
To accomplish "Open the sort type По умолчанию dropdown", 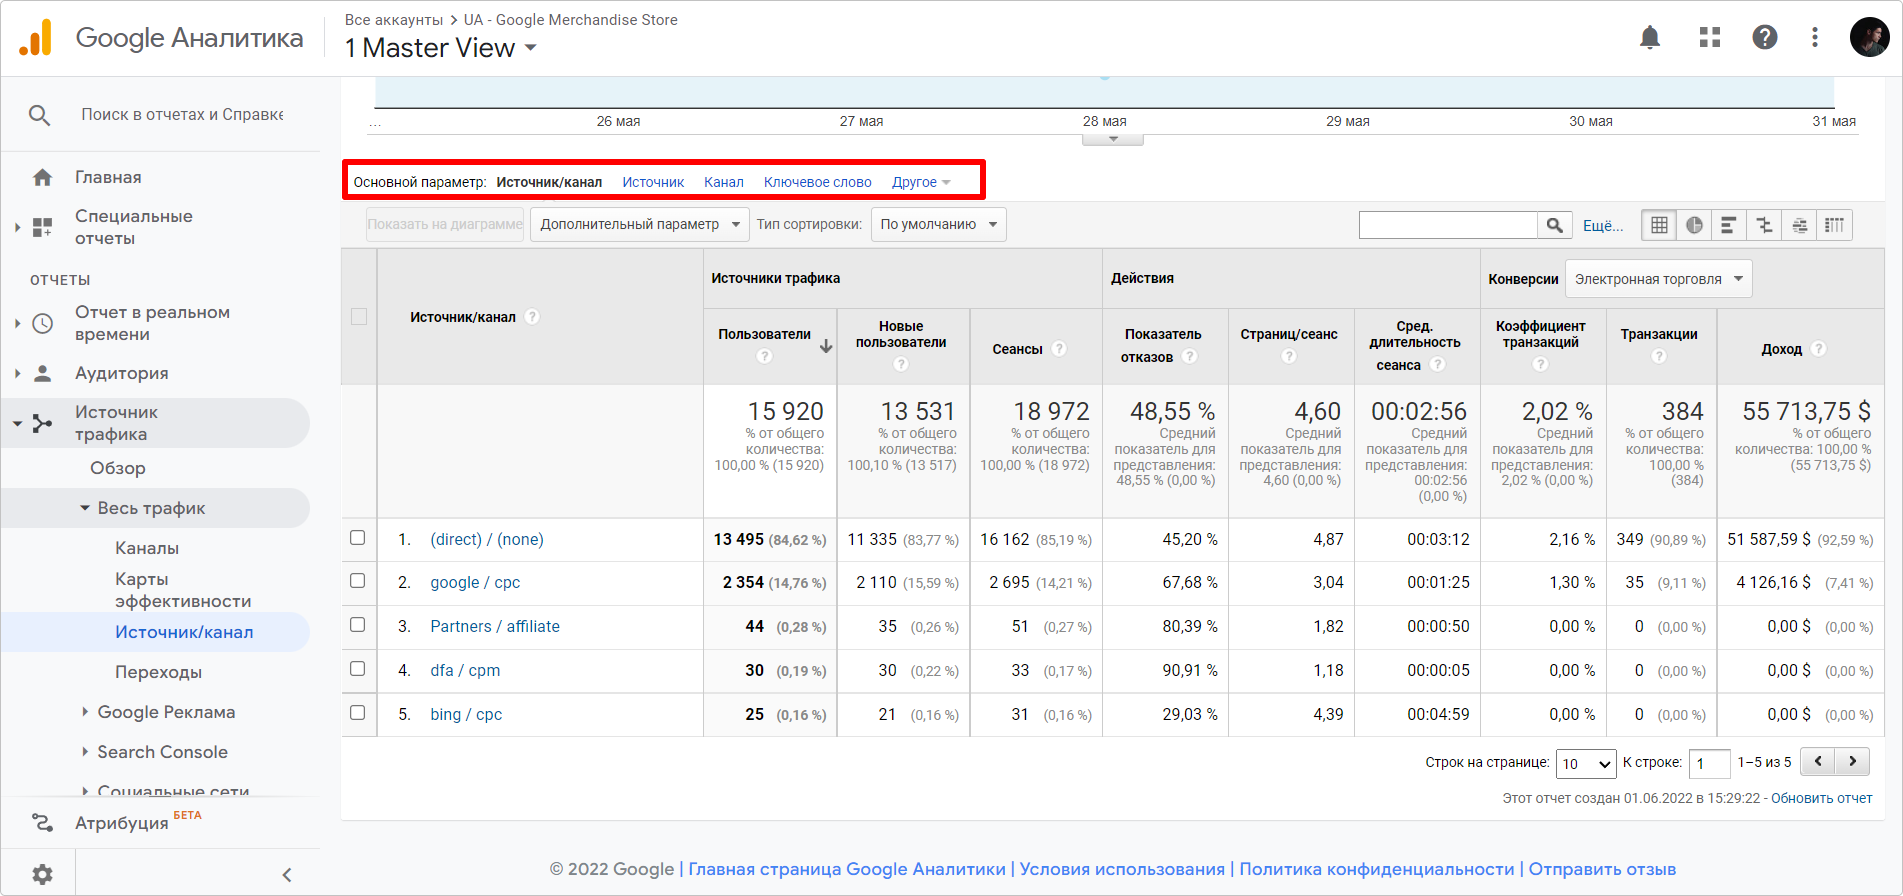I will (938, 225).
